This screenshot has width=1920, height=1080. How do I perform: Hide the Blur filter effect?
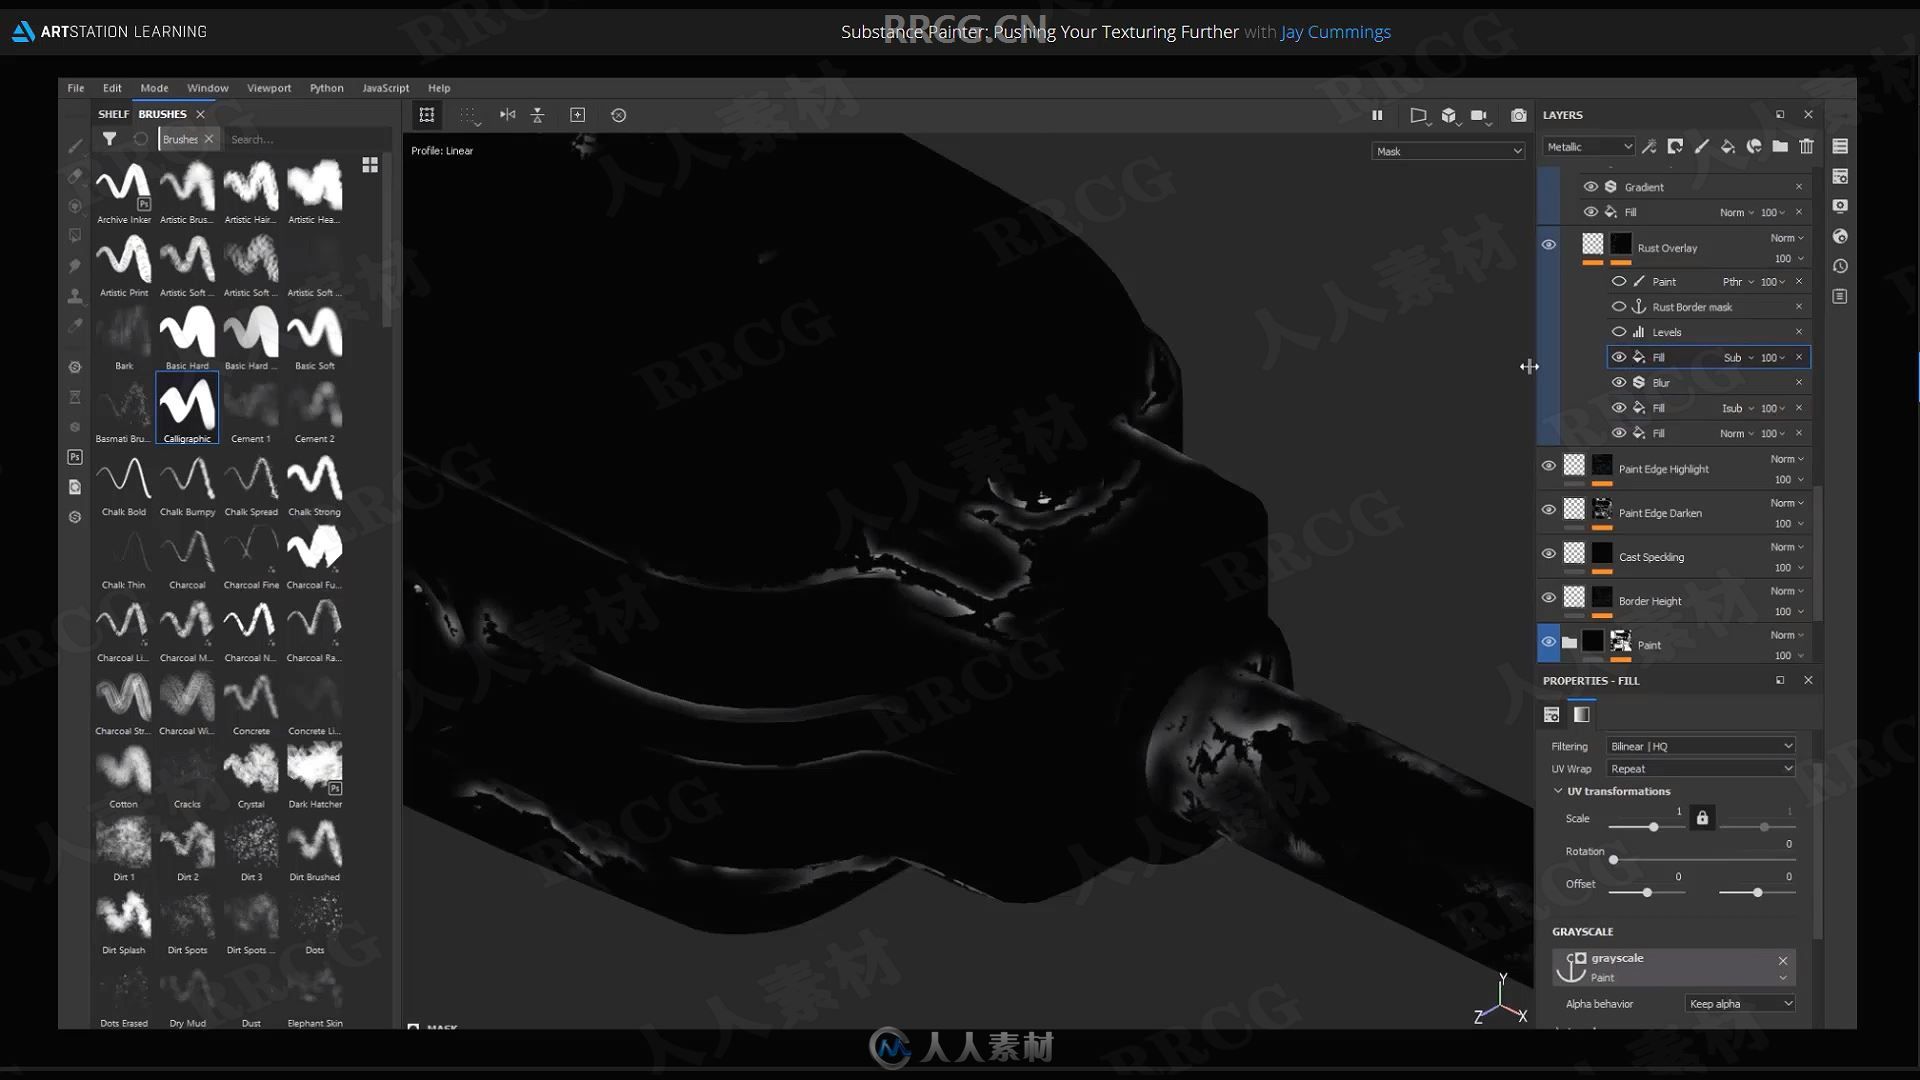click(1618, 382)
